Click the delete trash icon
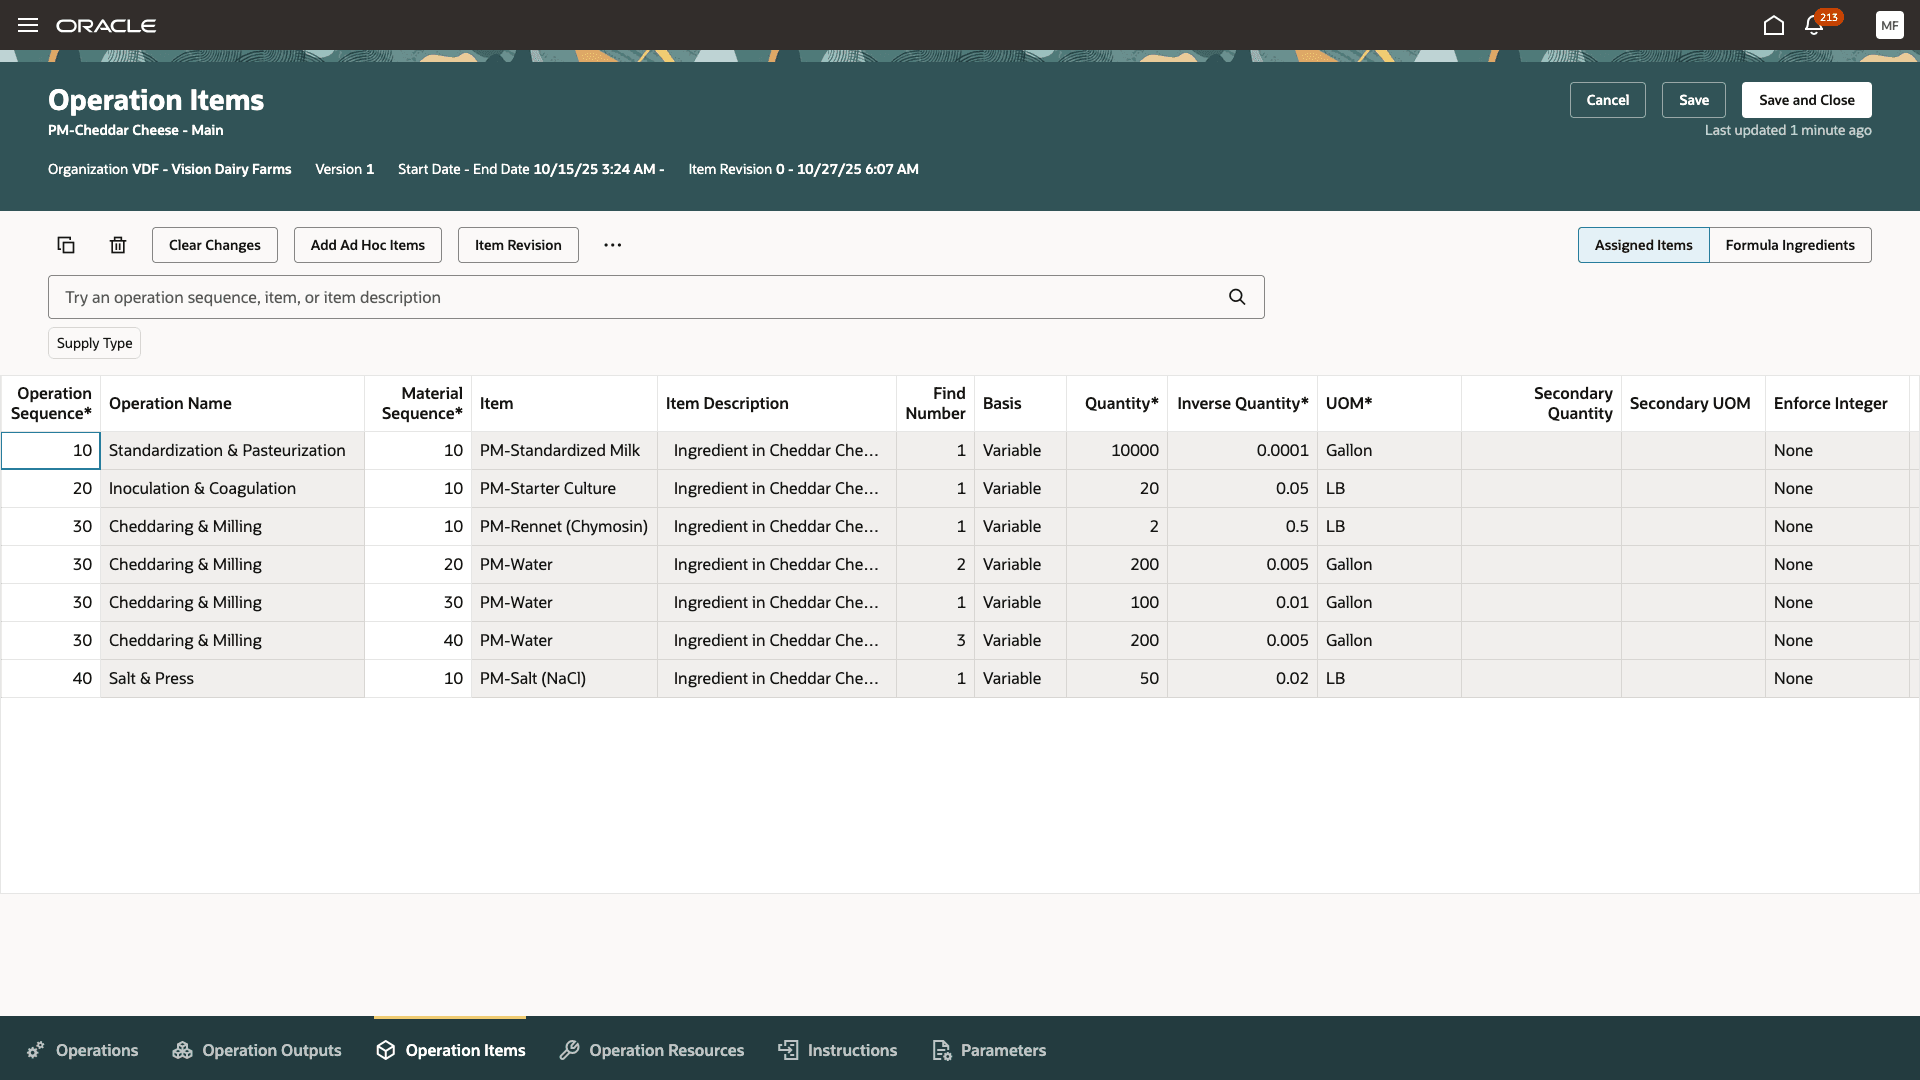The image size is (1920, 1080). pos(118,245)
